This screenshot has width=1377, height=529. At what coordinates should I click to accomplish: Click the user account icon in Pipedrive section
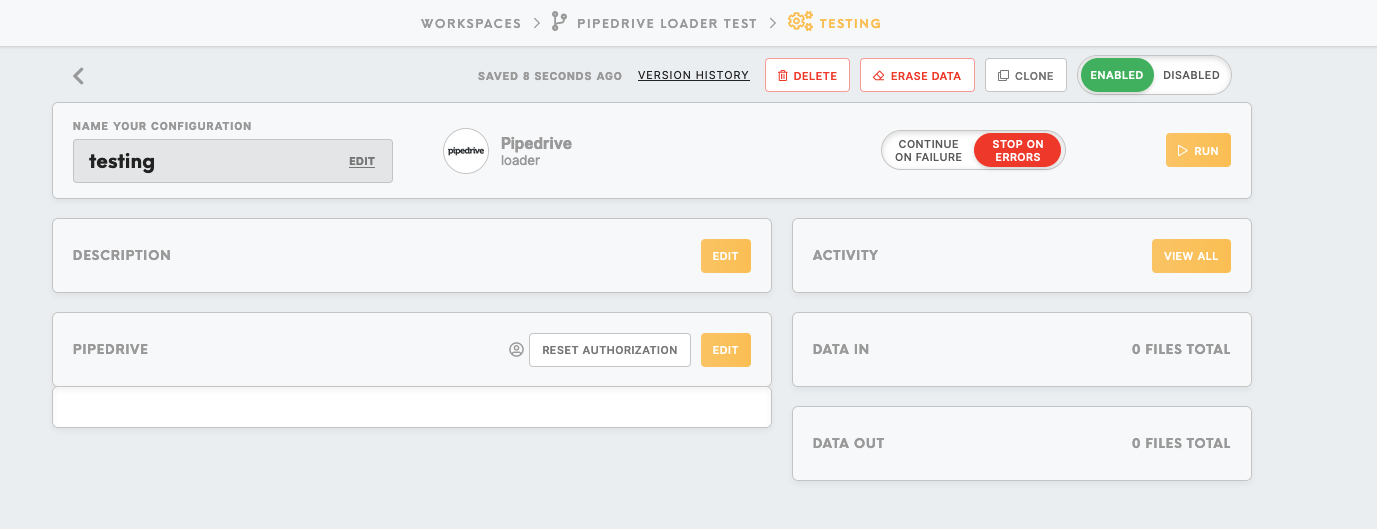pyautogui.click(x=516, y=350)
